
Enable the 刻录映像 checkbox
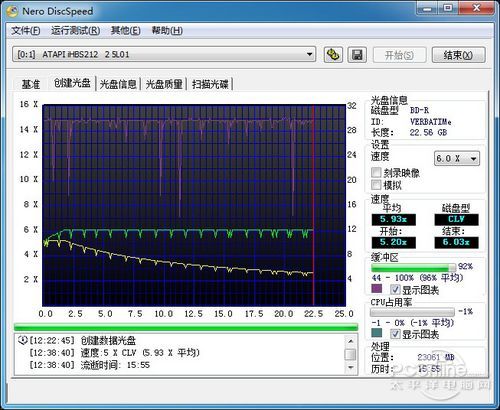pos(376,172)
